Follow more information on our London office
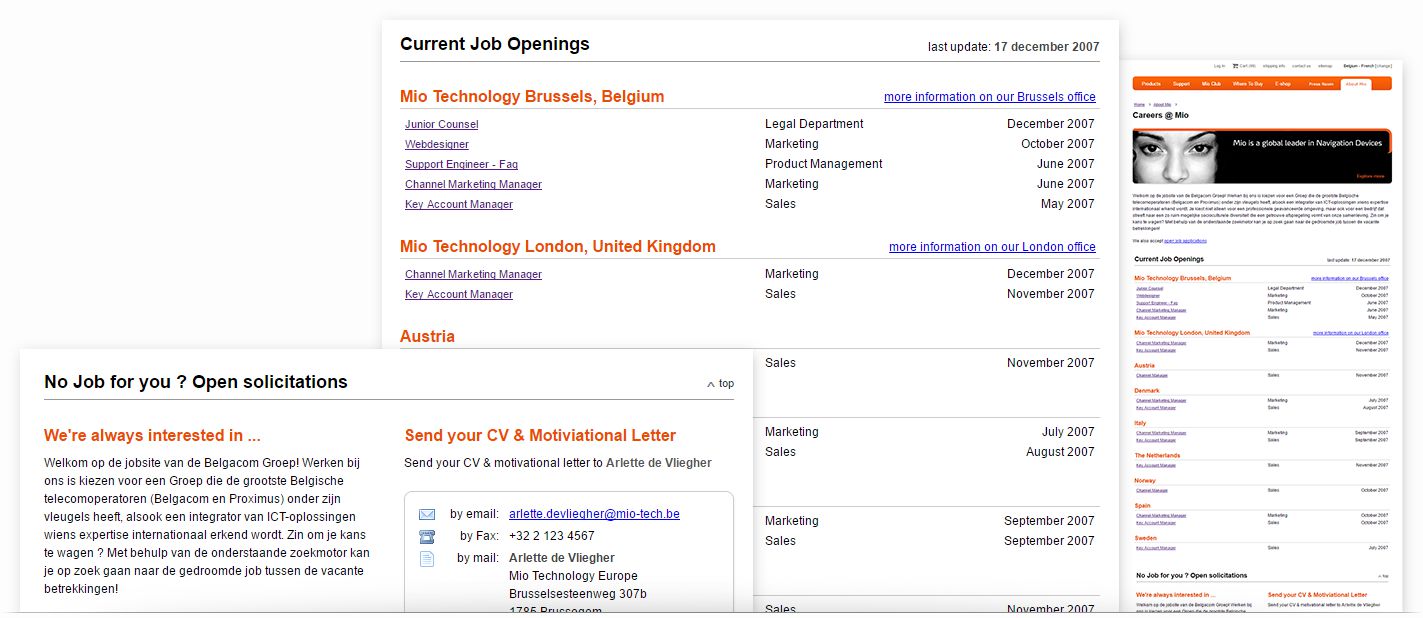 (x=992, y=247)
